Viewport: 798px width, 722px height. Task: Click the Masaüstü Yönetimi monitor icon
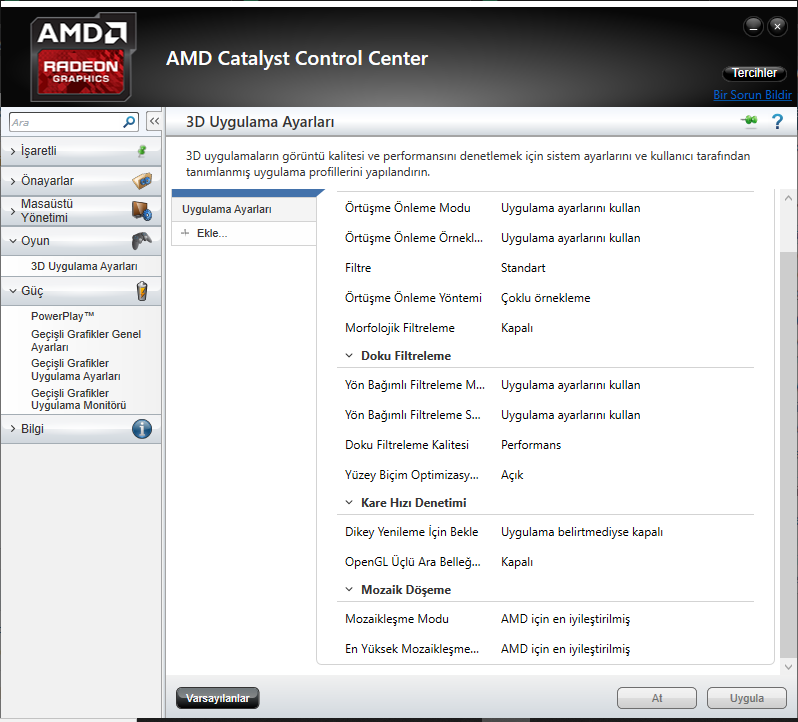coord(141,211)
